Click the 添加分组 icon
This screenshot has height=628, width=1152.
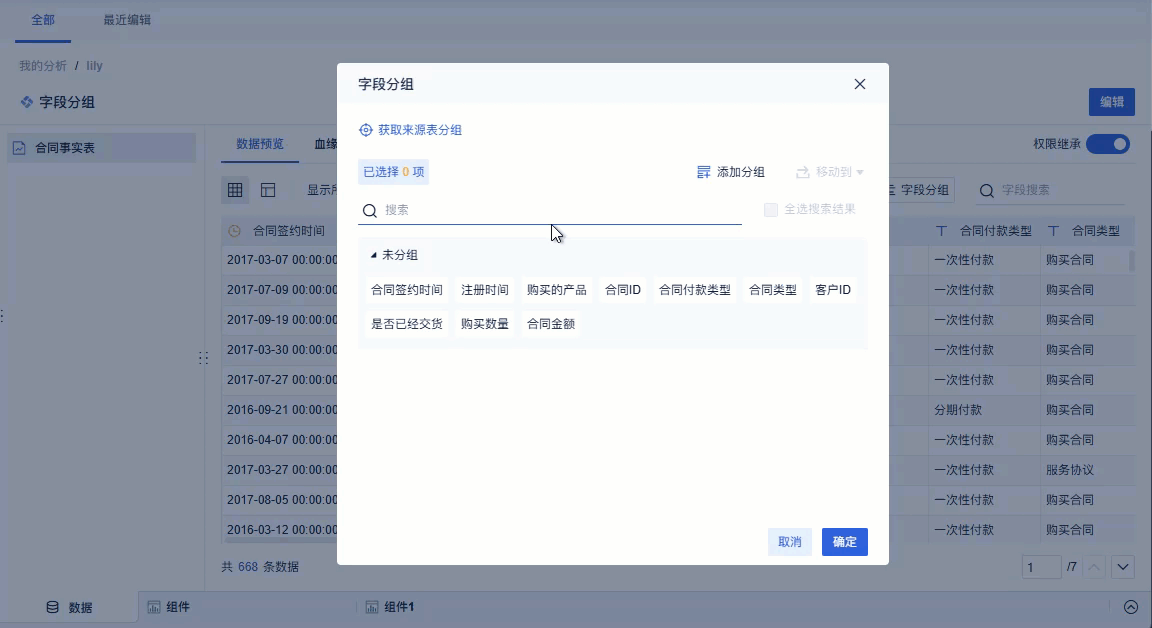coord(703,172)
